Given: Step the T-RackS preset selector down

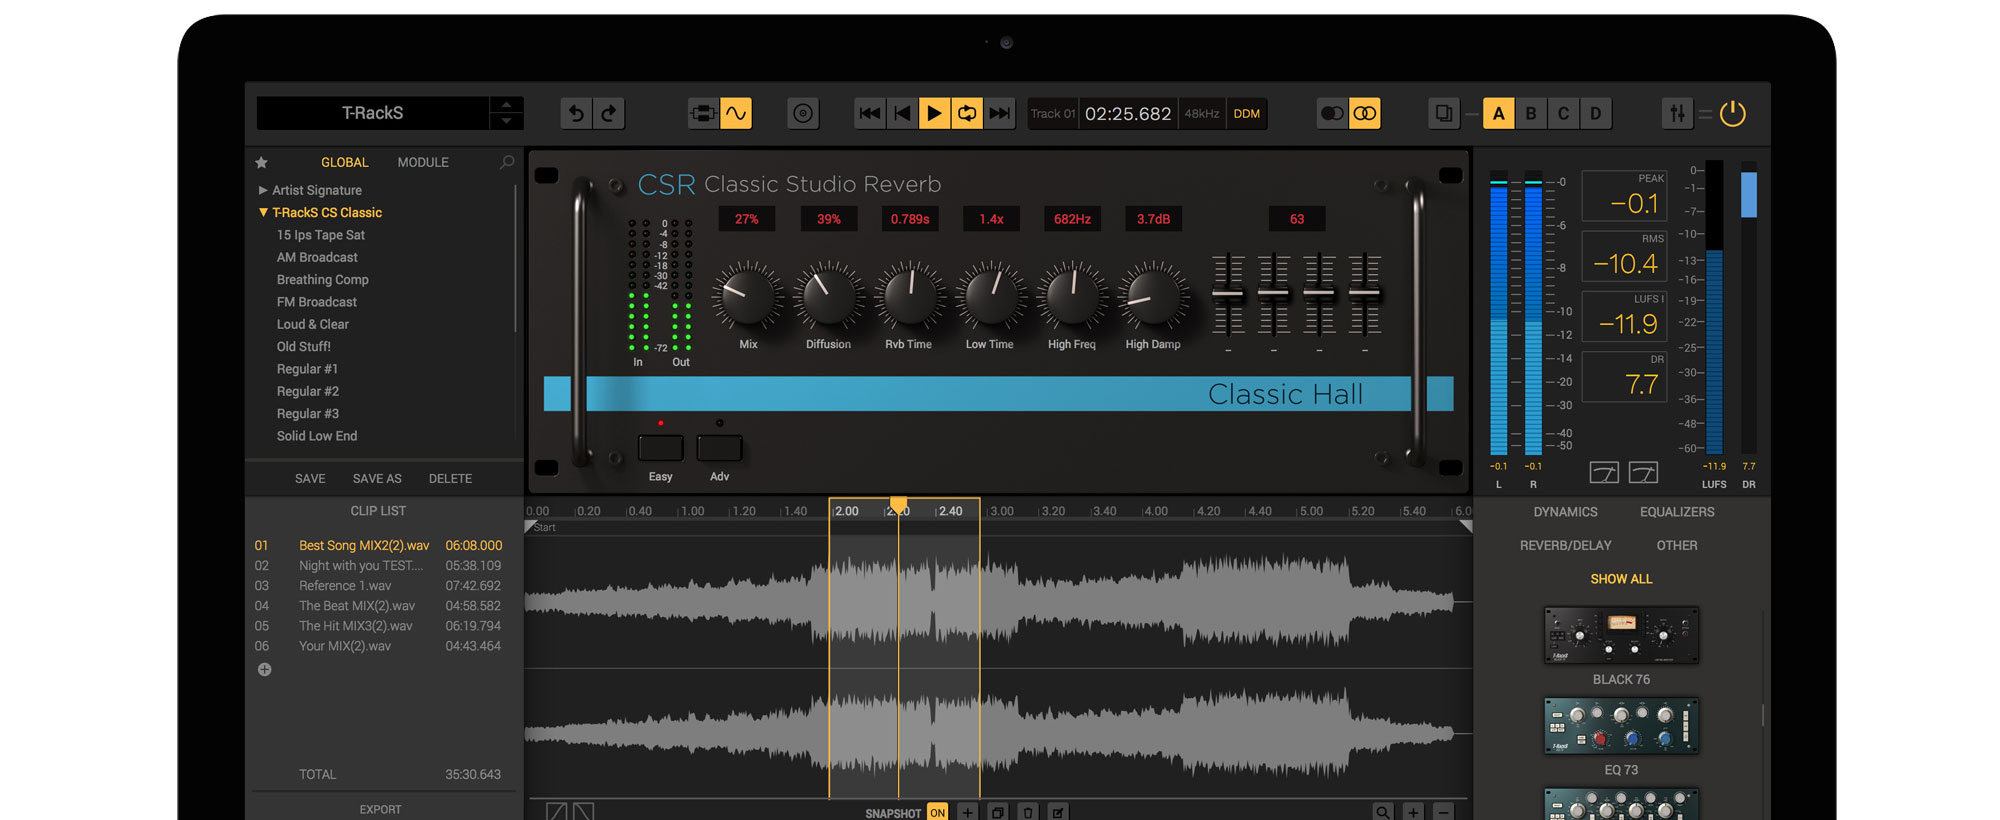Looking at the screenshot, I should click(506, 121).
